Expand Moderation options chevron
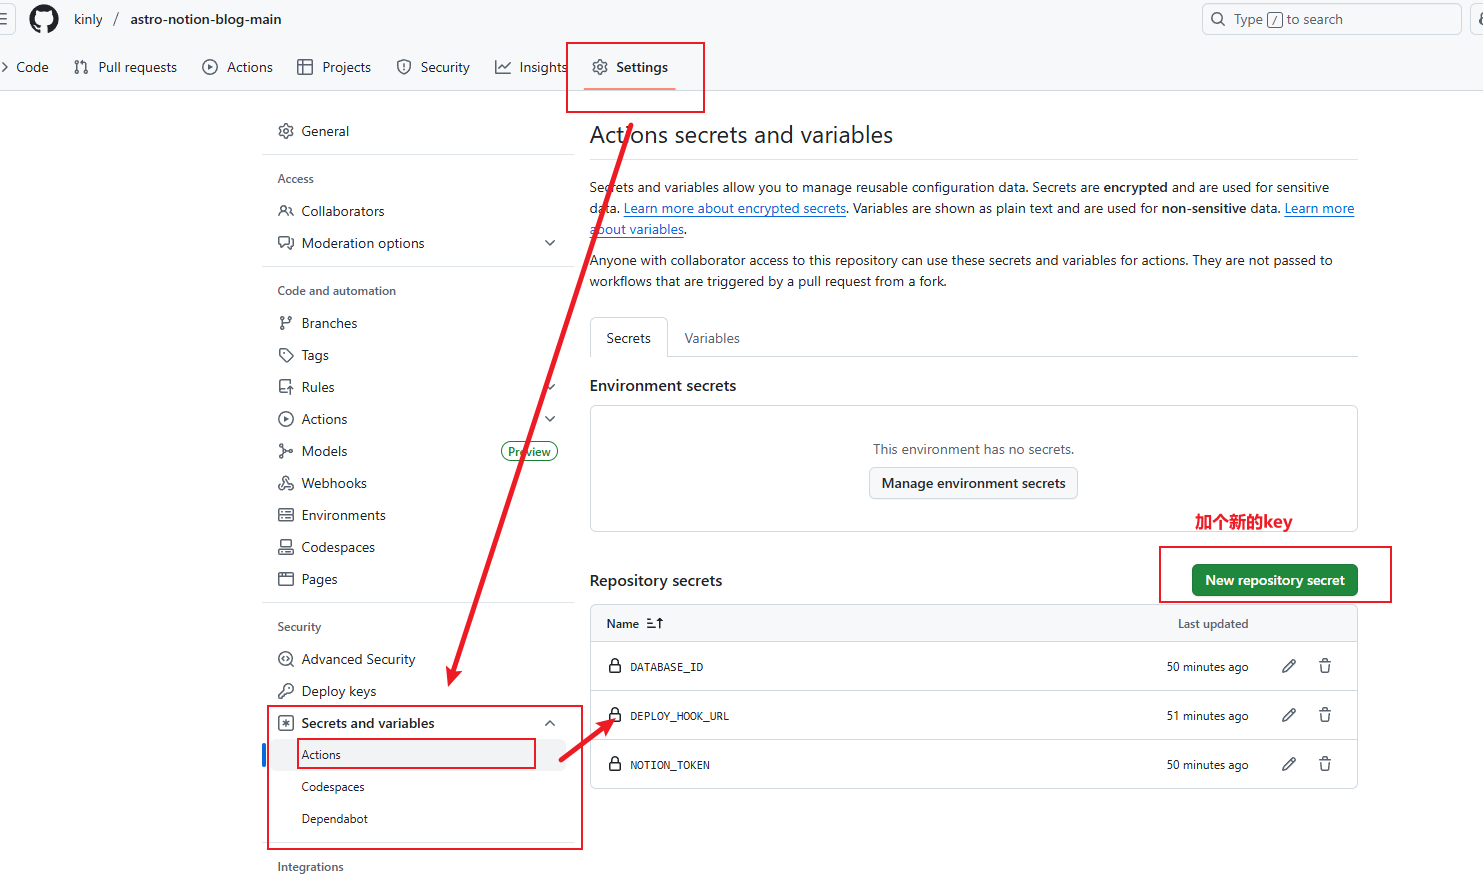This screenshot has width=1483, height=882. [550, 243]
